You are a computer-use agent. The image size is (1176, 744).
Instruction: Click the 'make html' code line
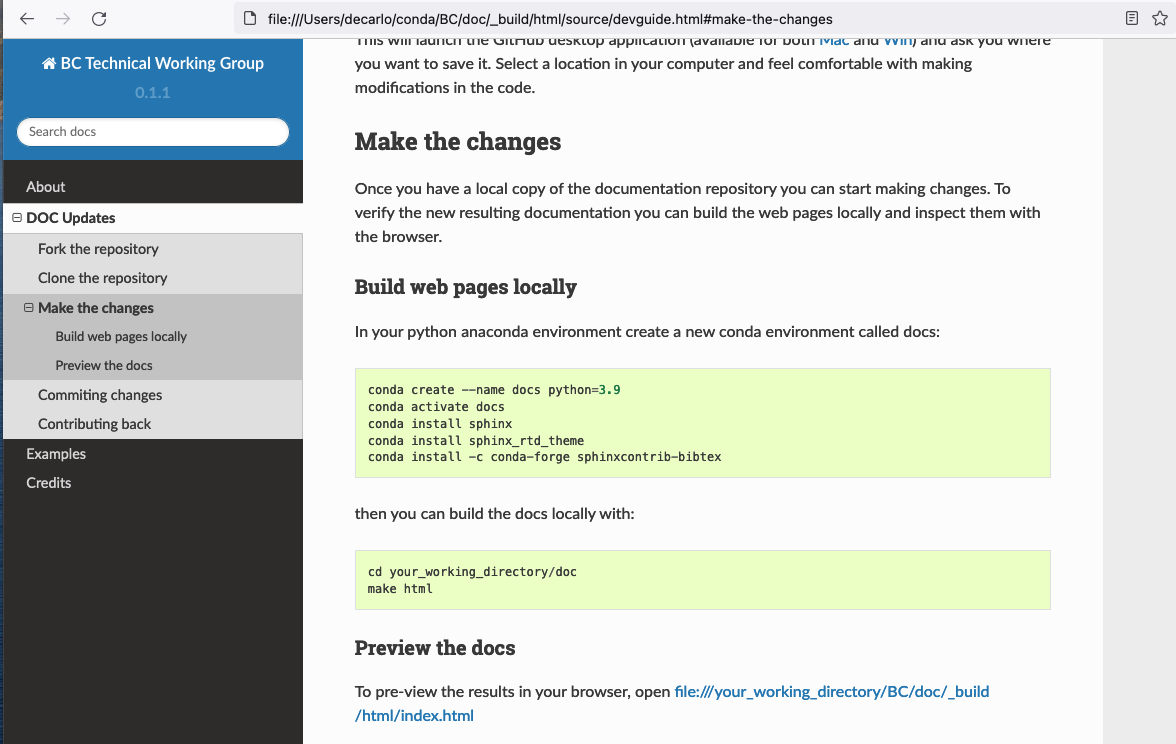pyautogui.click(x=400, y=590)
